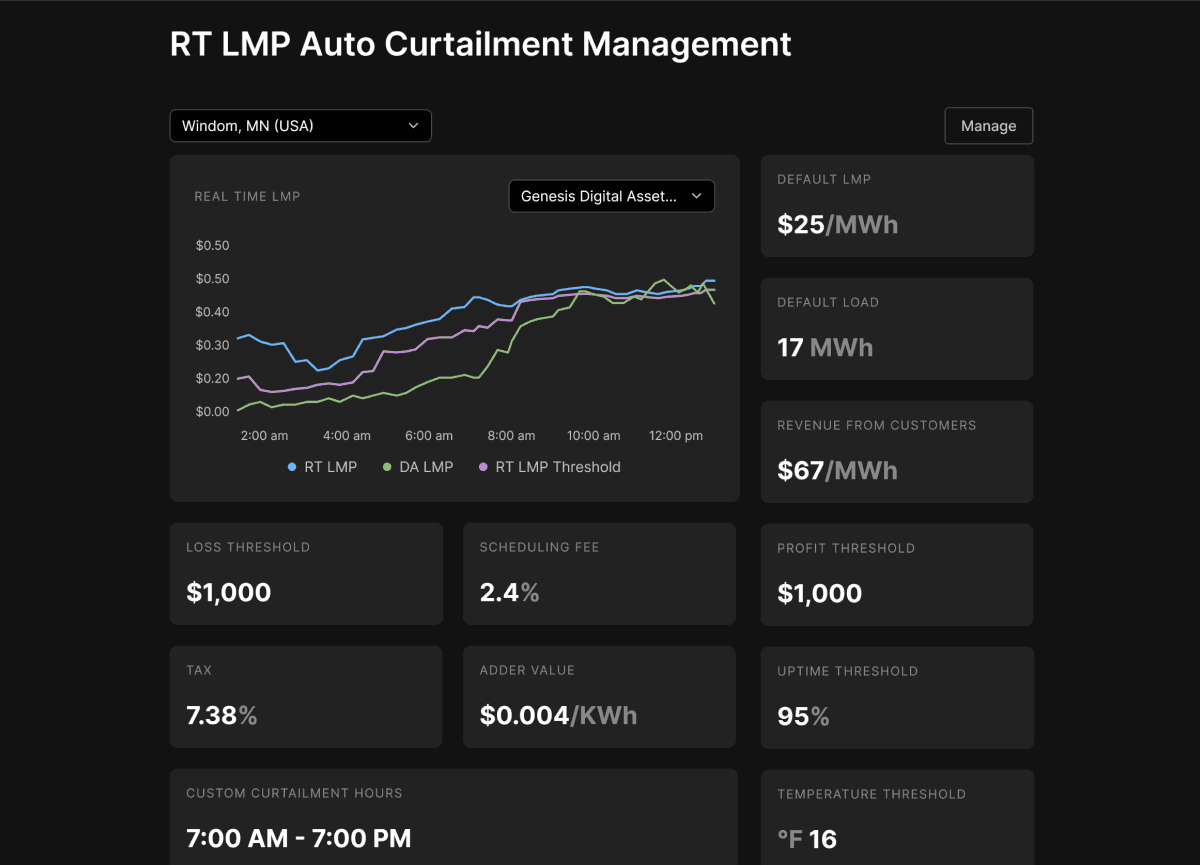Click the purple RT LMP Threshold legend dot
The image size is (1200, 865).
point(484,467)
